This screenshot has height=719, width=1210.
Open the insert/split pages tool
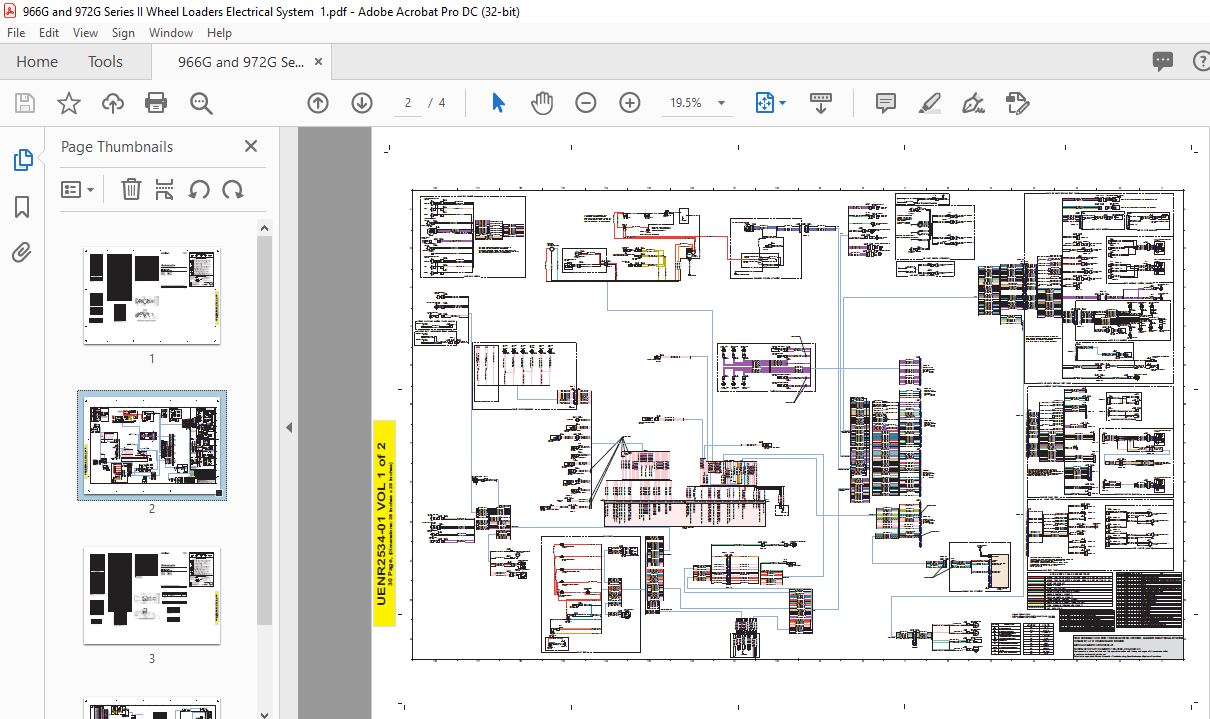(165, 189)
